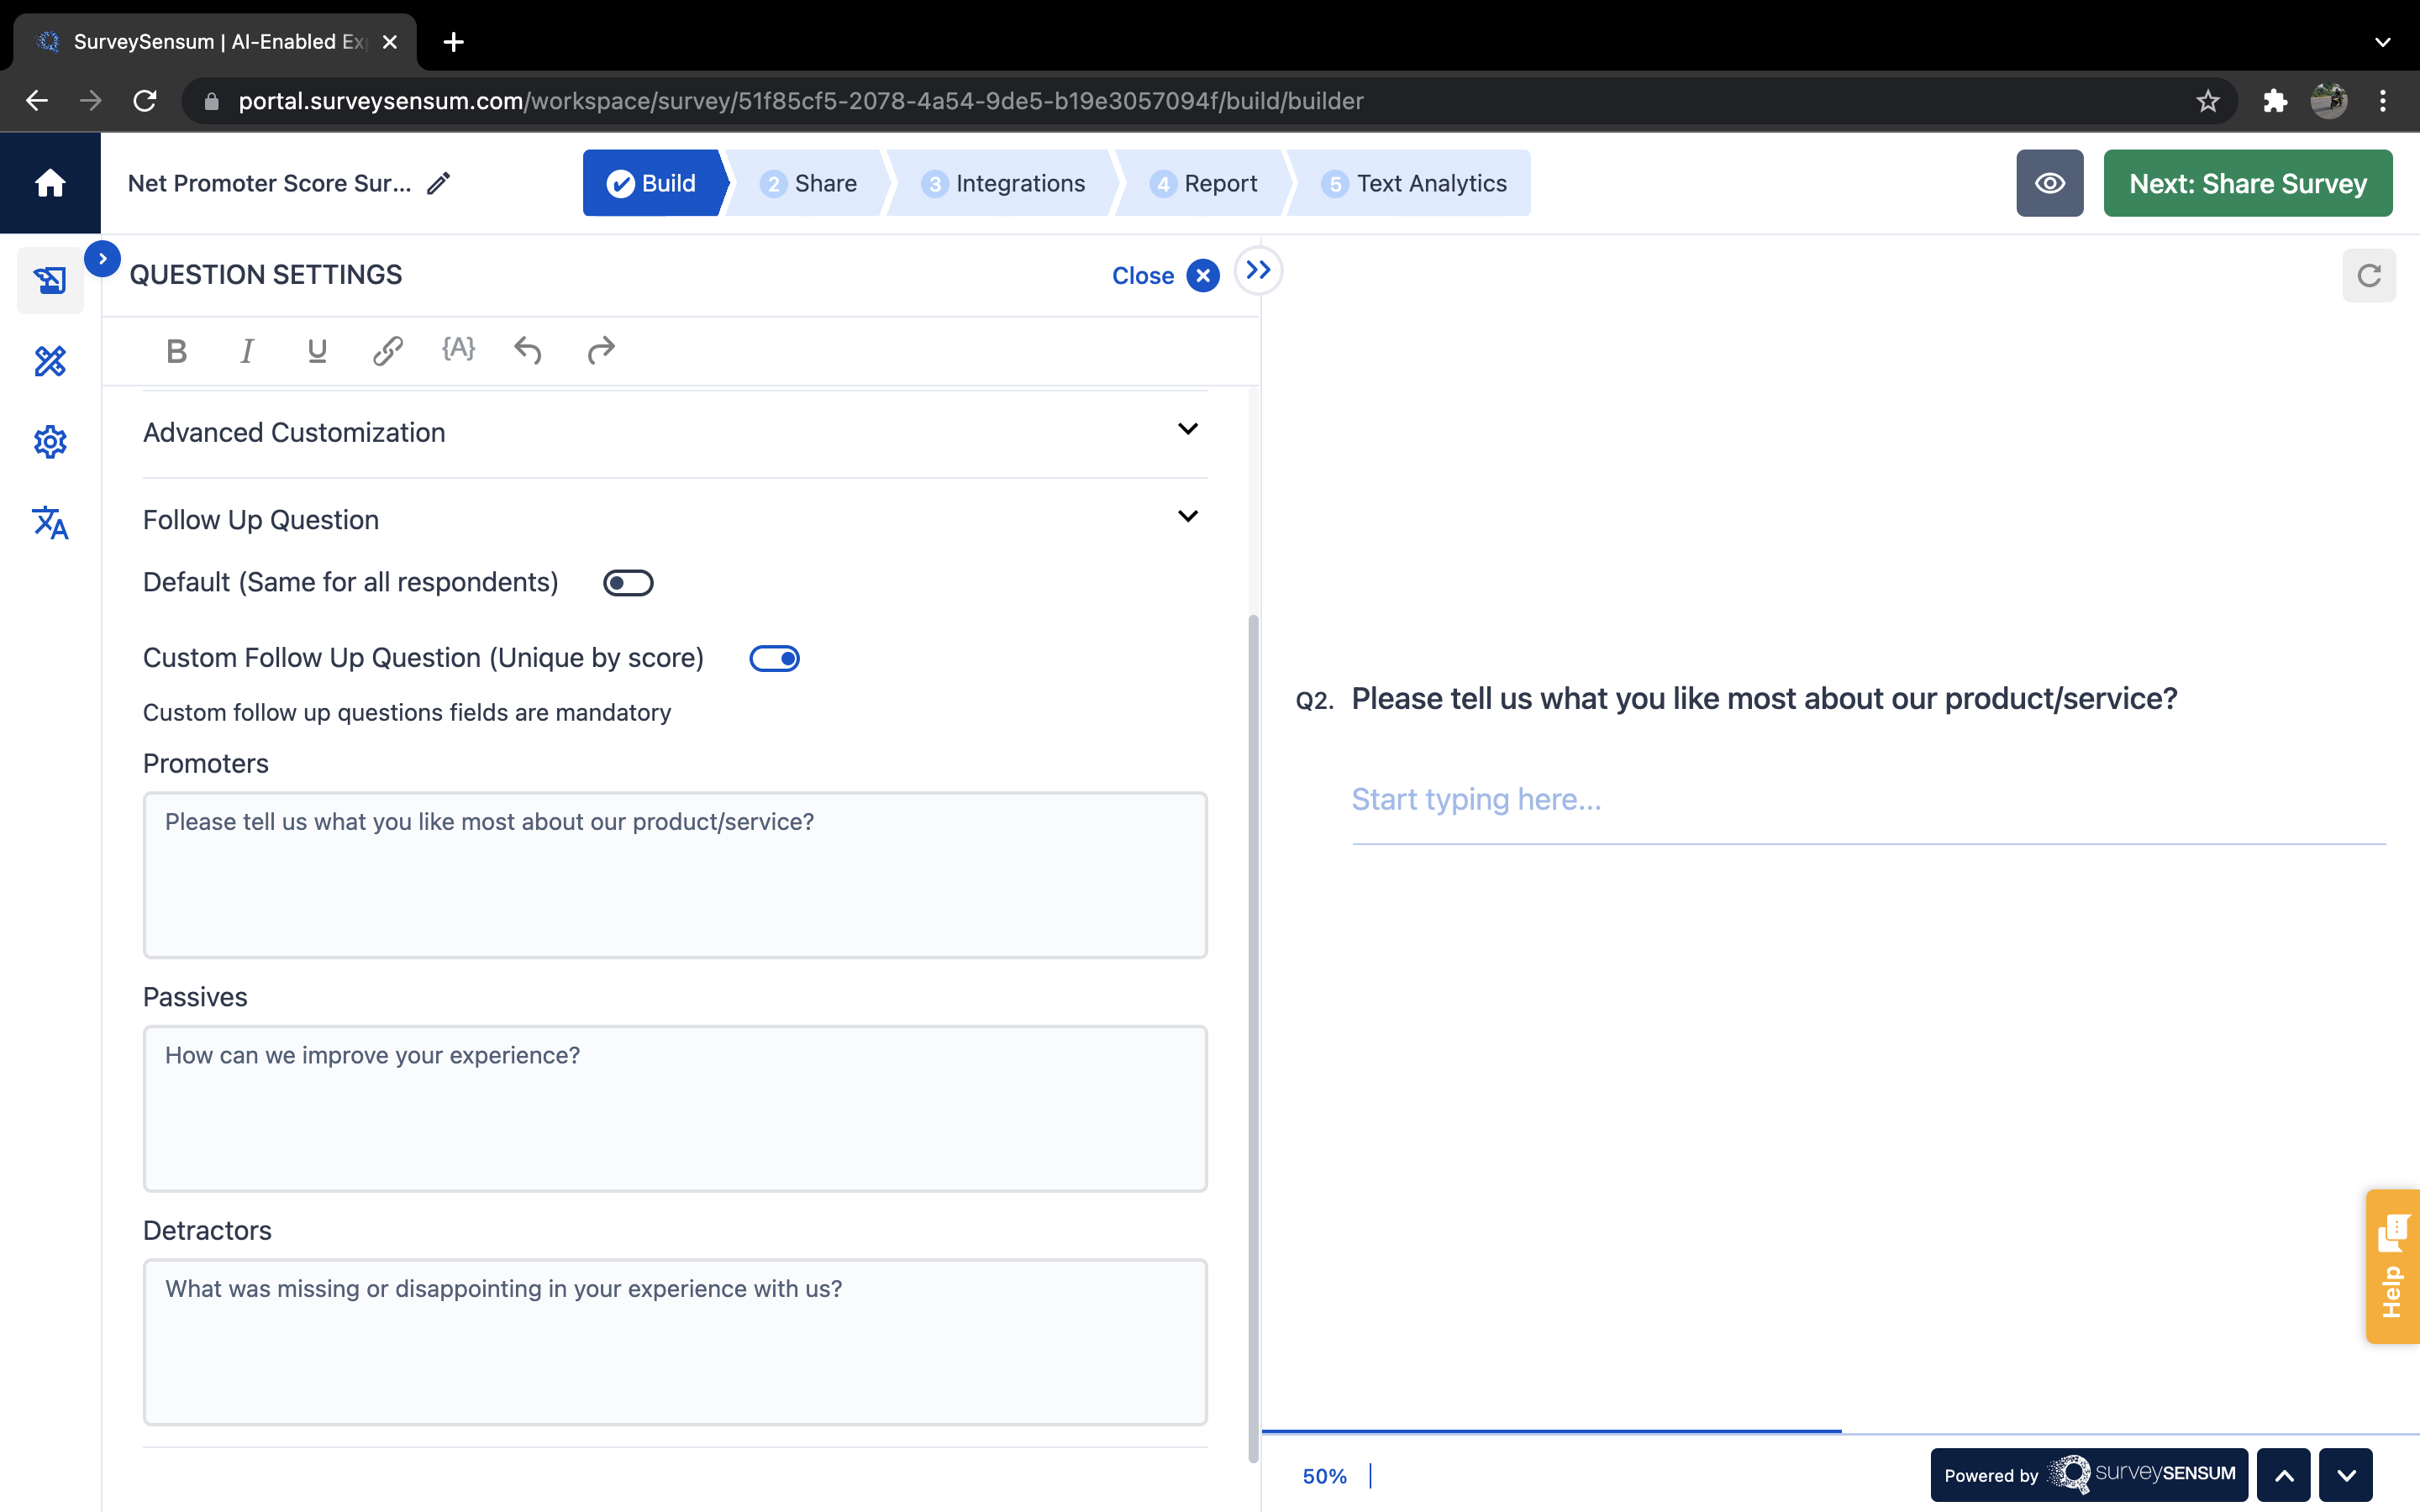Viewport: 2420px width, 1512px height.
Task: Click the Promoters follow-up text field
Action: [675, 875]
